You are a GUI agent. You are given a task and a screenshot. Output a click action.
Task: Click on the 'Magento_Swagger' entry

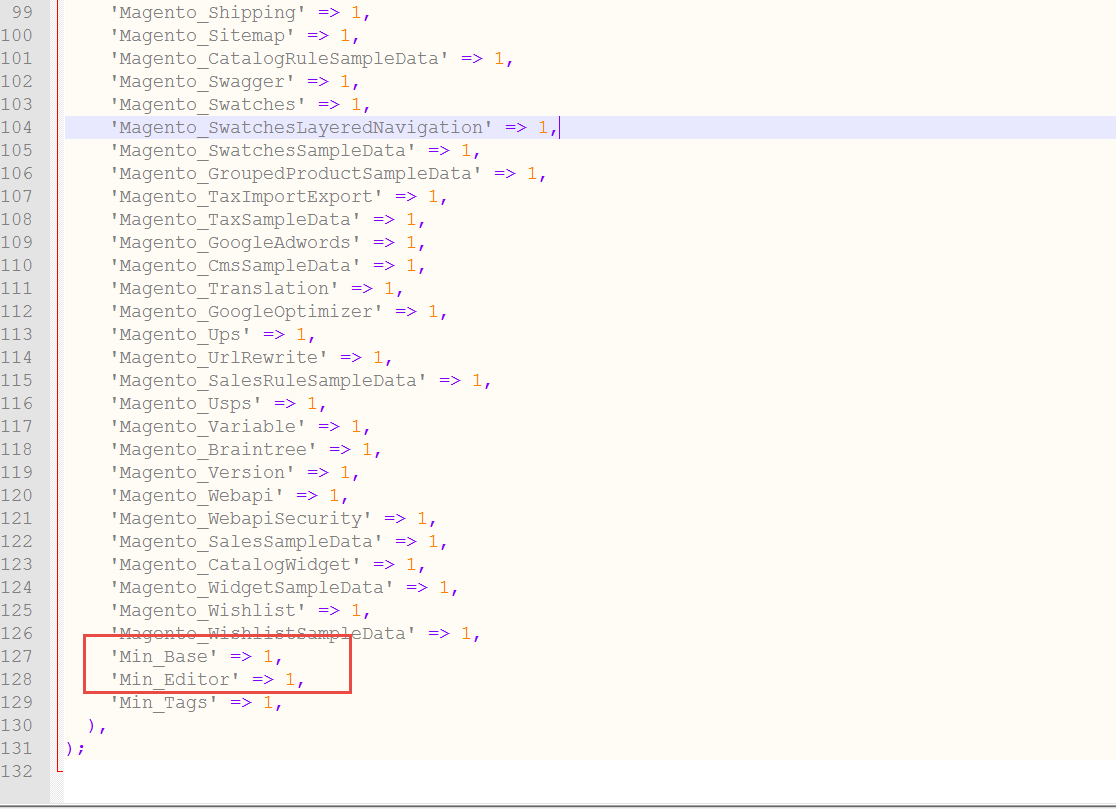click(235, 82)
